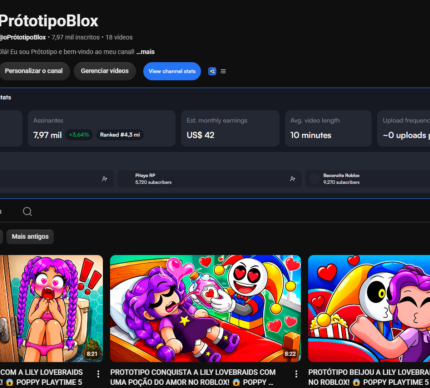Click Baconzita Roblox channel avatar
This screenshot has height=388, width=430.
314,179
